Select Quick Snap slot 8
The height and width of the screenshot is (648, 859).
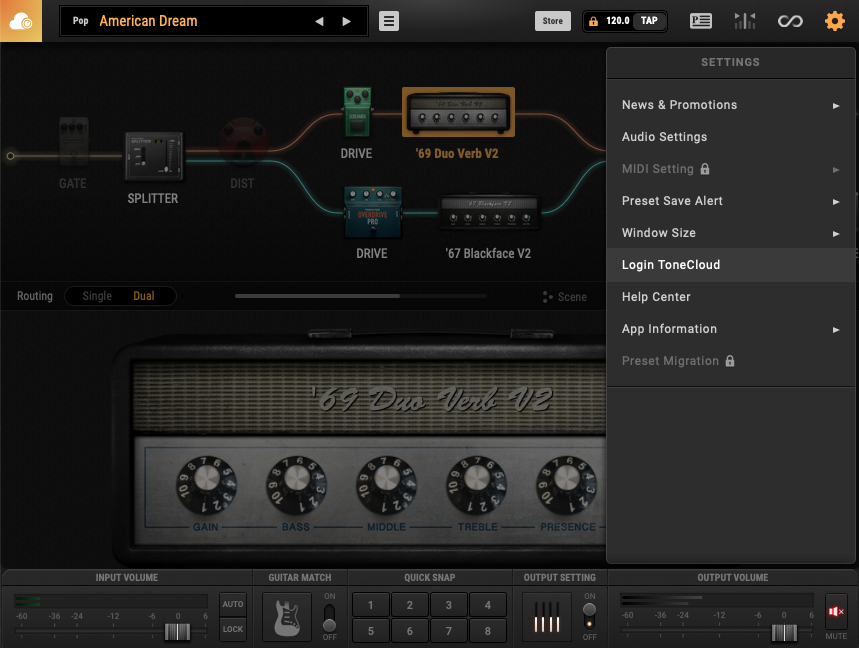pyautogui.click(x=488, y=630)
